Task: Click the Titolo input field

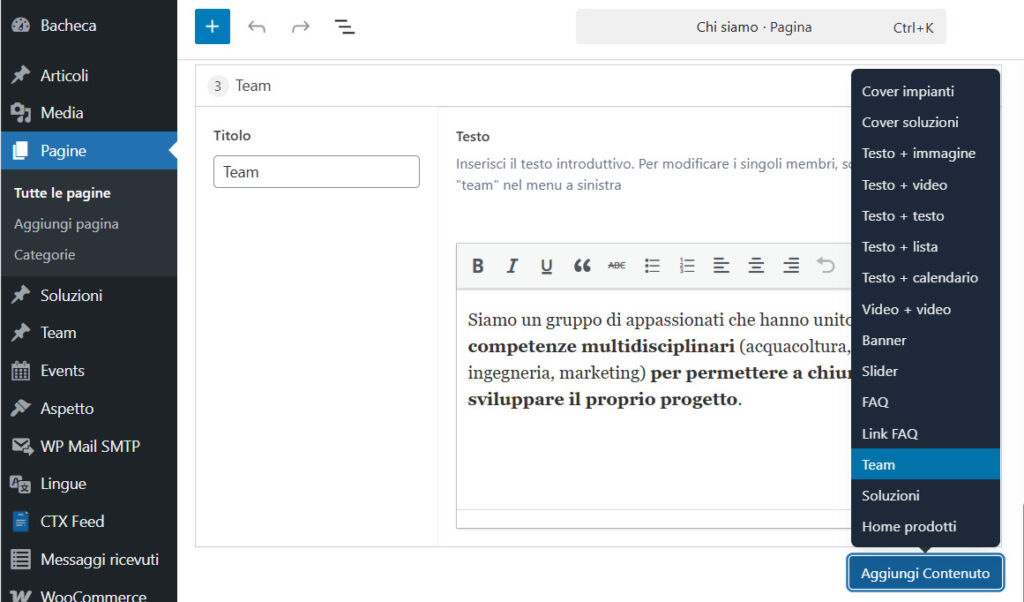Action: pos(316,172)
